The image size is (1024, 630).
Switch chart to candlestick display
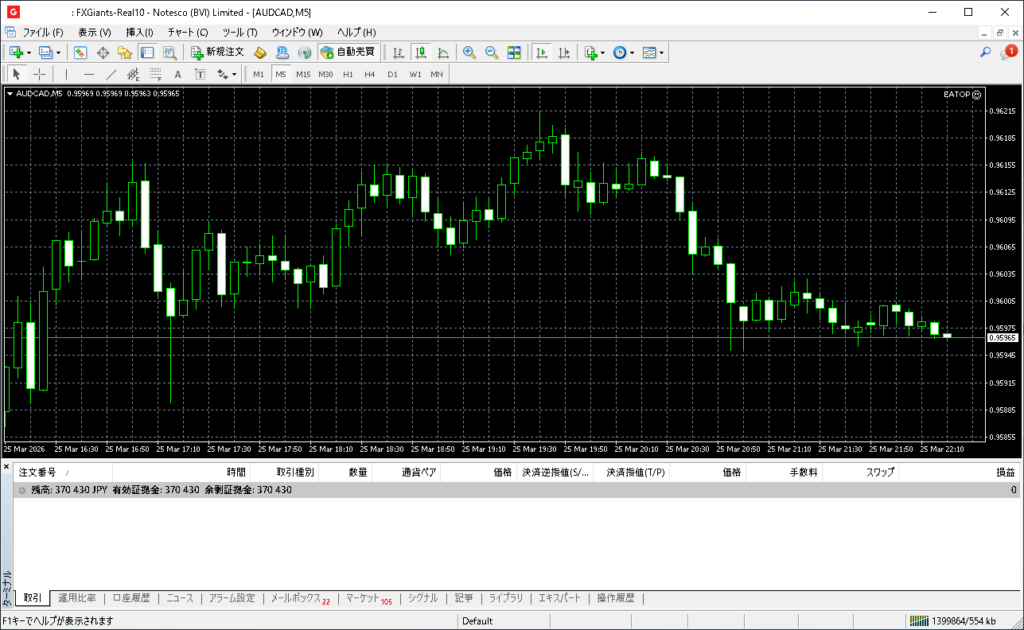tap(420, 52)
